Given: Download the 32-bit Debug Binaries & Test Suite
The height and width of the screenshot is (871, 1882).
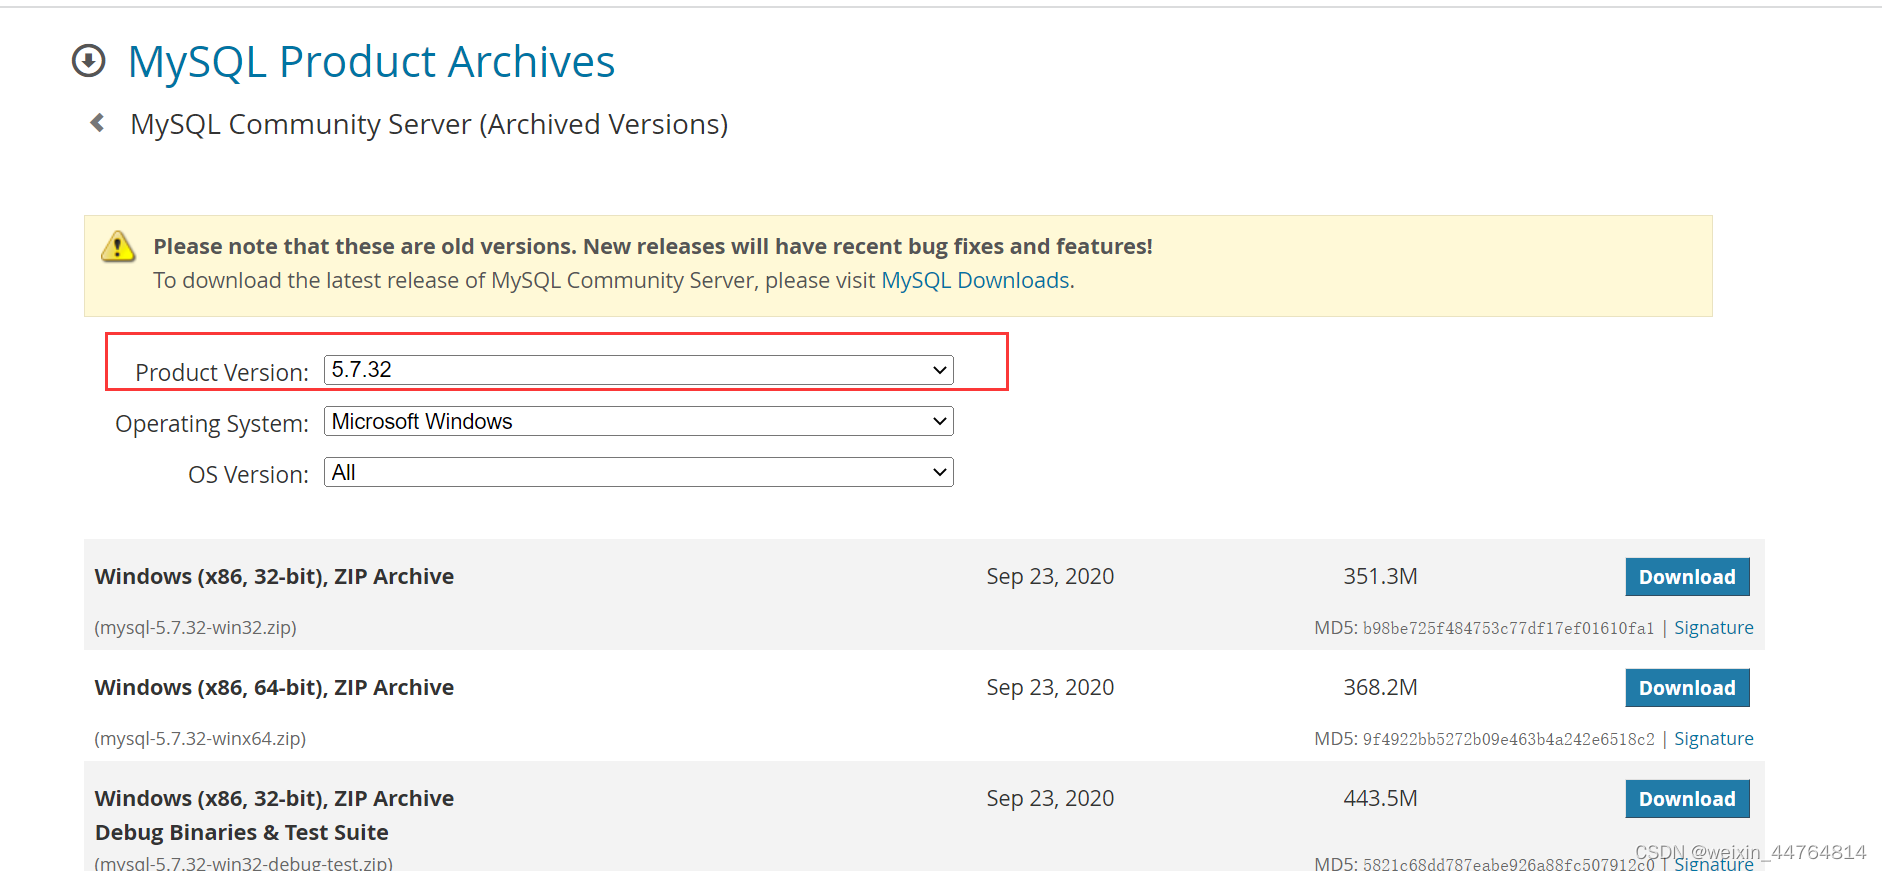Looking at the screenshot, I should pos(1687,799).
